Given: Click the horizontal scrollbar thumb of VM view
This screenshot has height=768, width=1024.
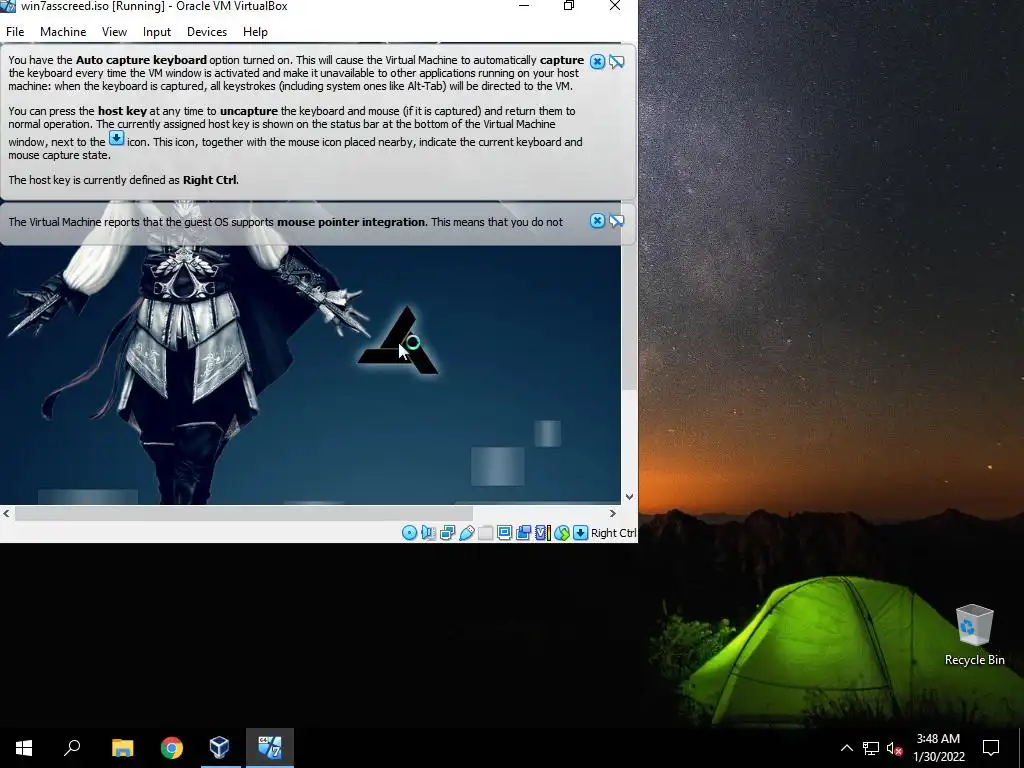Looking at the screenshot, I should [x=243, y=513].
